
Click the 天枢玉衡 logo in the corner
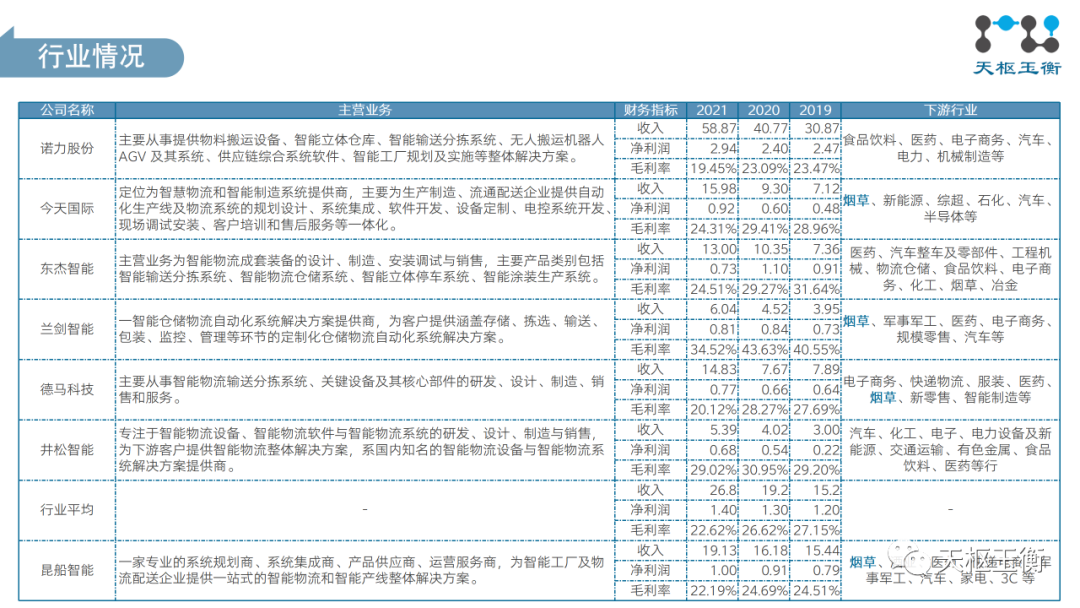point(1015,46)
